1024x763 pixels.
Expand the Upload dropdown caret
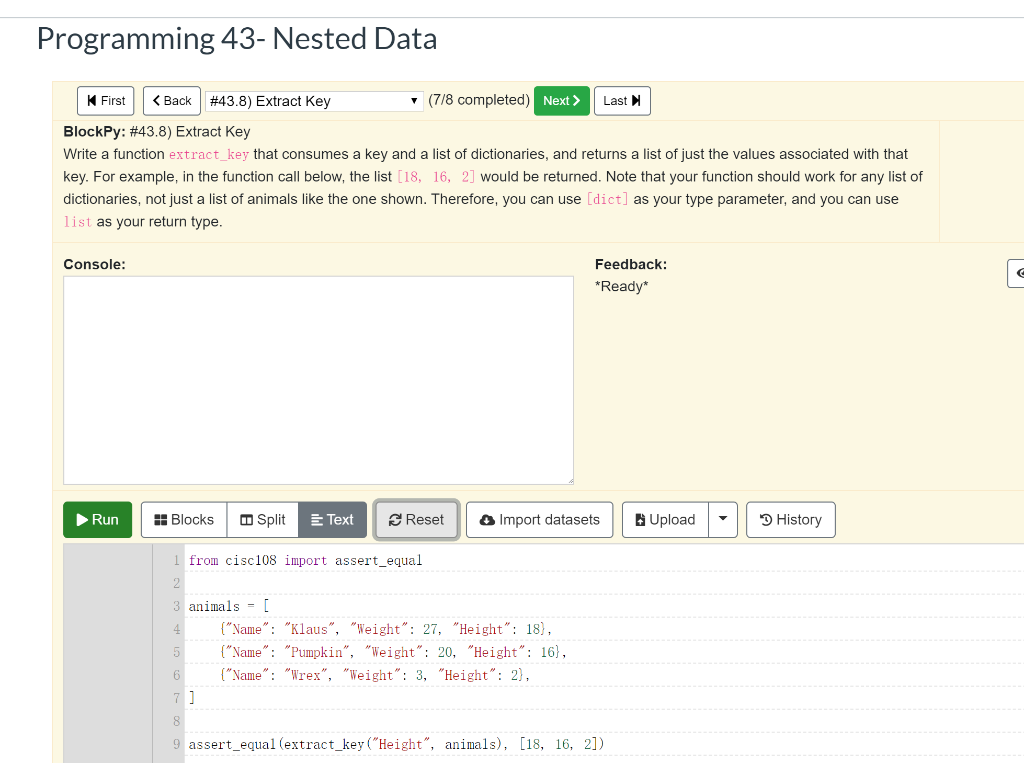[x=723, y=519]
